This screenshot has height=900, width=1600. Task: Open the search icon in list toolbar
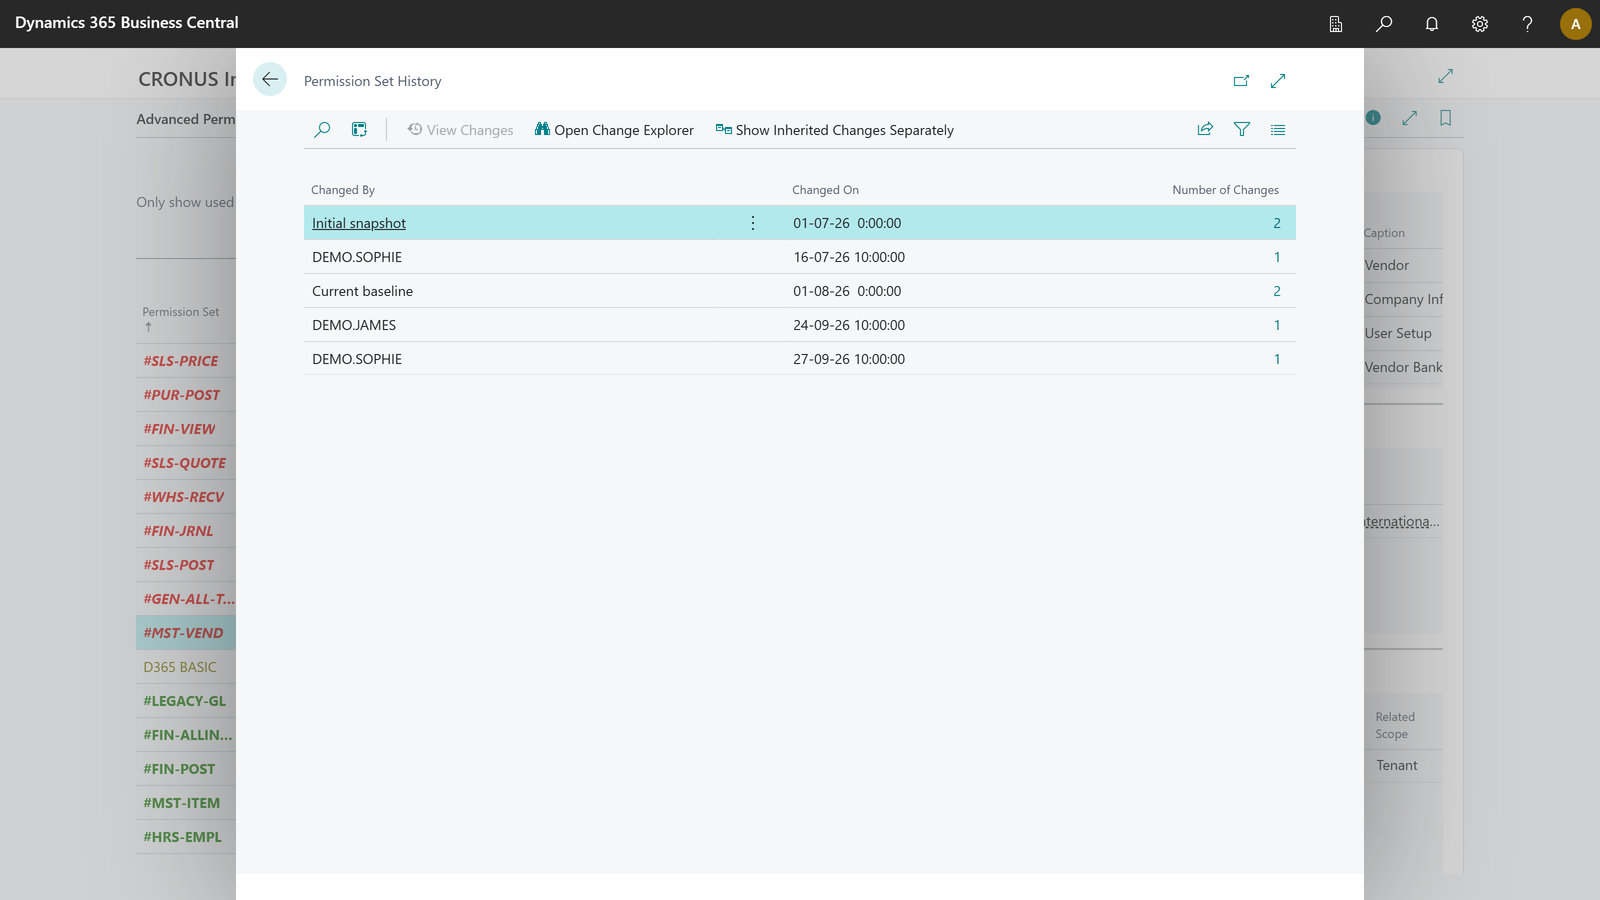click(x=322, y=130)
